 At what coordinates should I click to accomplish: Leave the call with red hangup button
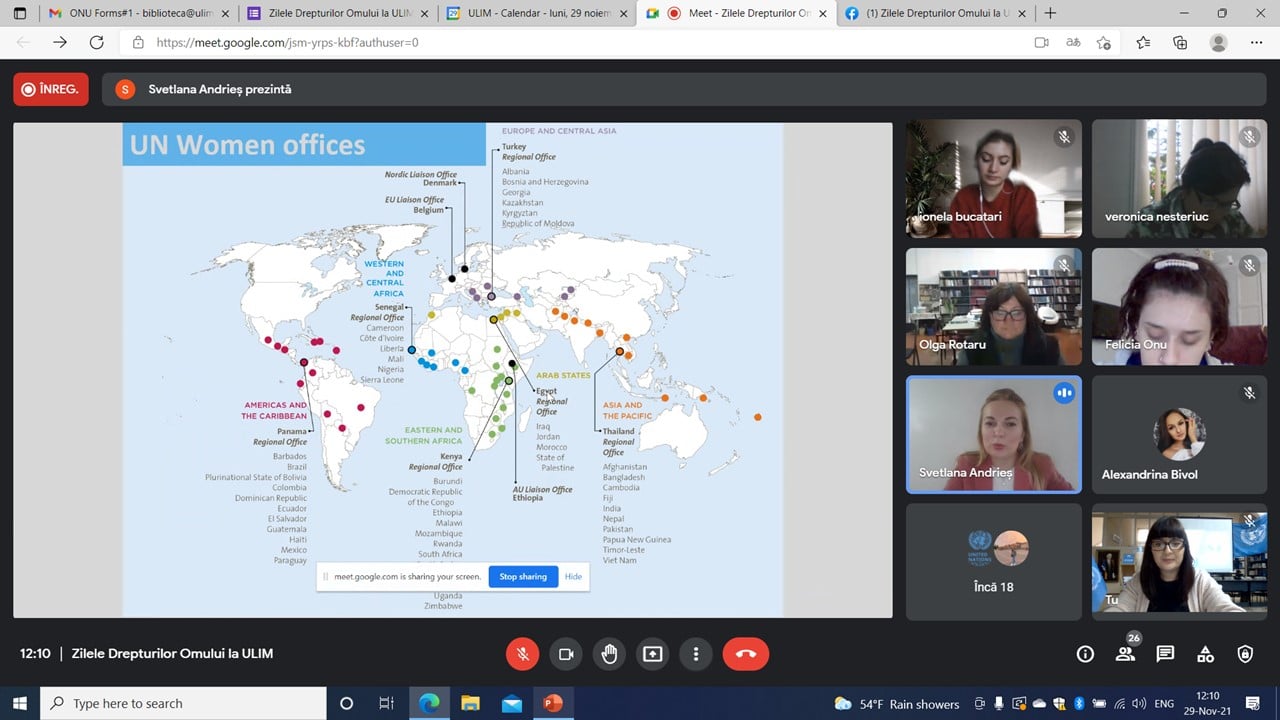pyautogui.click(x=746, y=654)
